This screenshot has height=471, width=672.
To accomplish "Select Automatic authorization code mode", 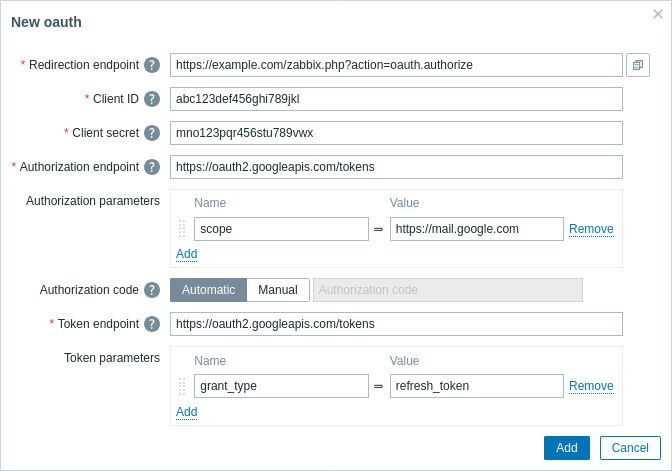I will 208,290.
